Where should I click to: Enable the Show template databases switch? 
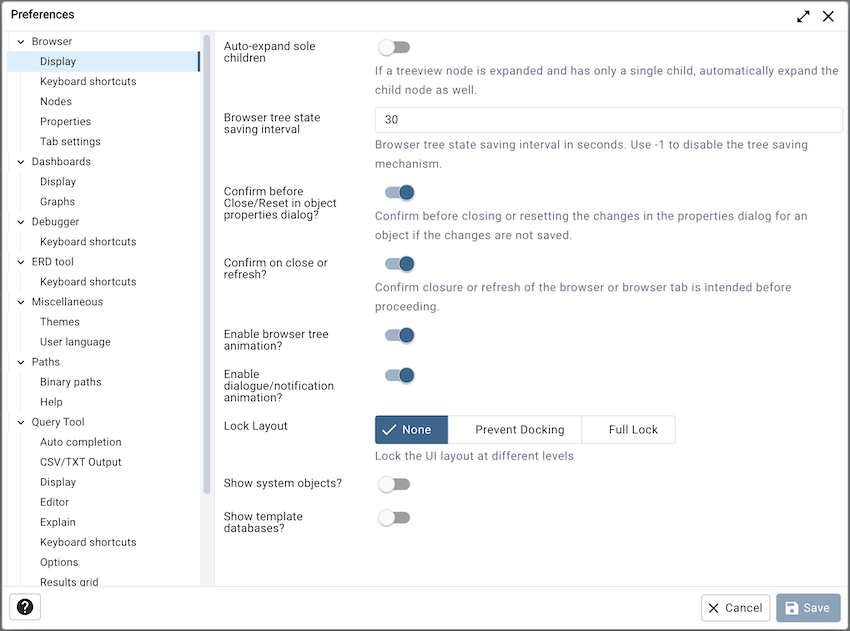394,518
